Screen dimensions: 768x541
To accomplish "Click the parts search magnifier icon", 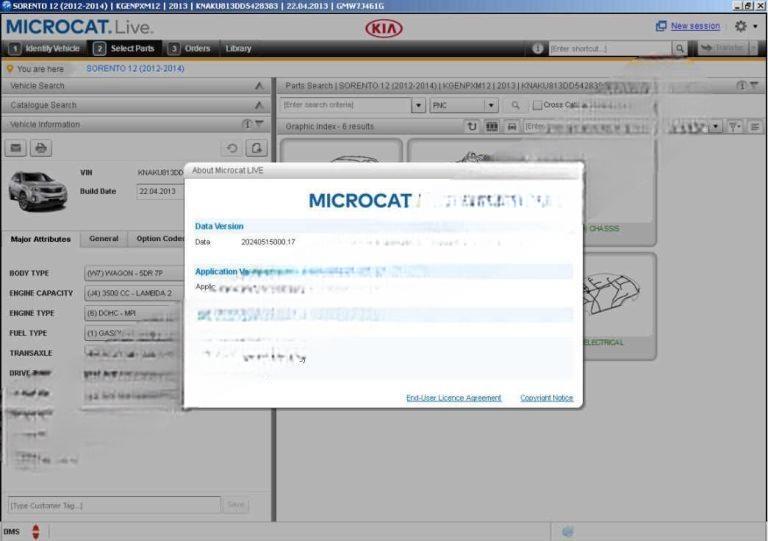I will click(x=515, y=105).
